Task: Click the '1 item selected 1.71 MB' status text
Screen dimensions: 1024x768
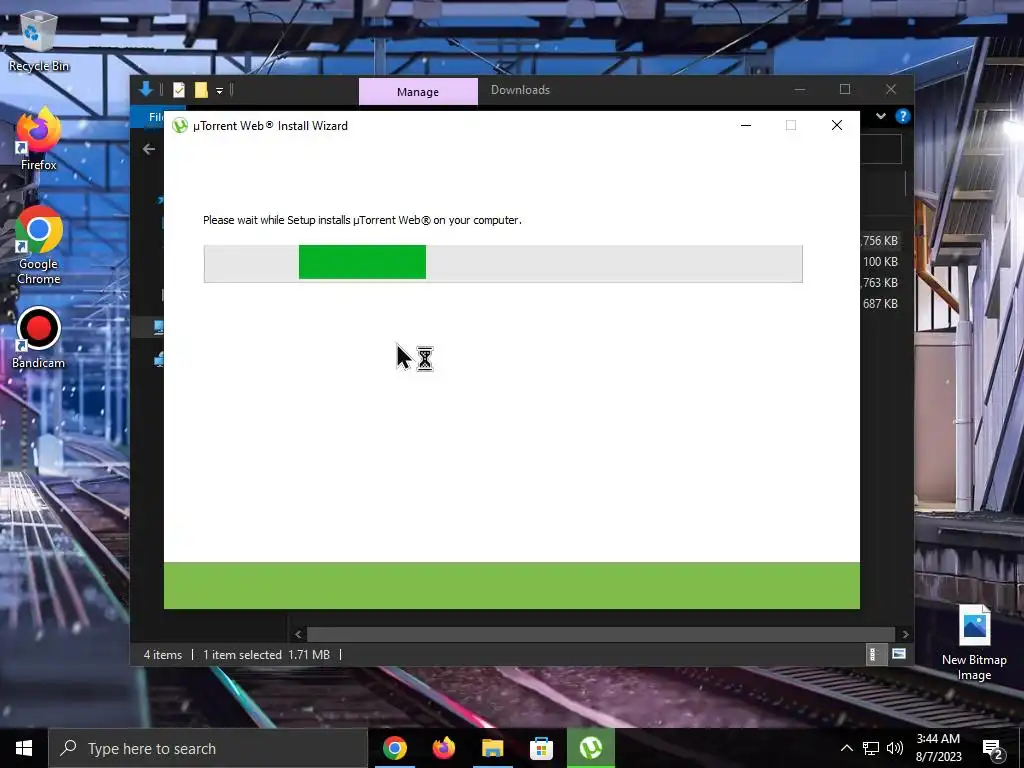Action: [x=266, y=654]
